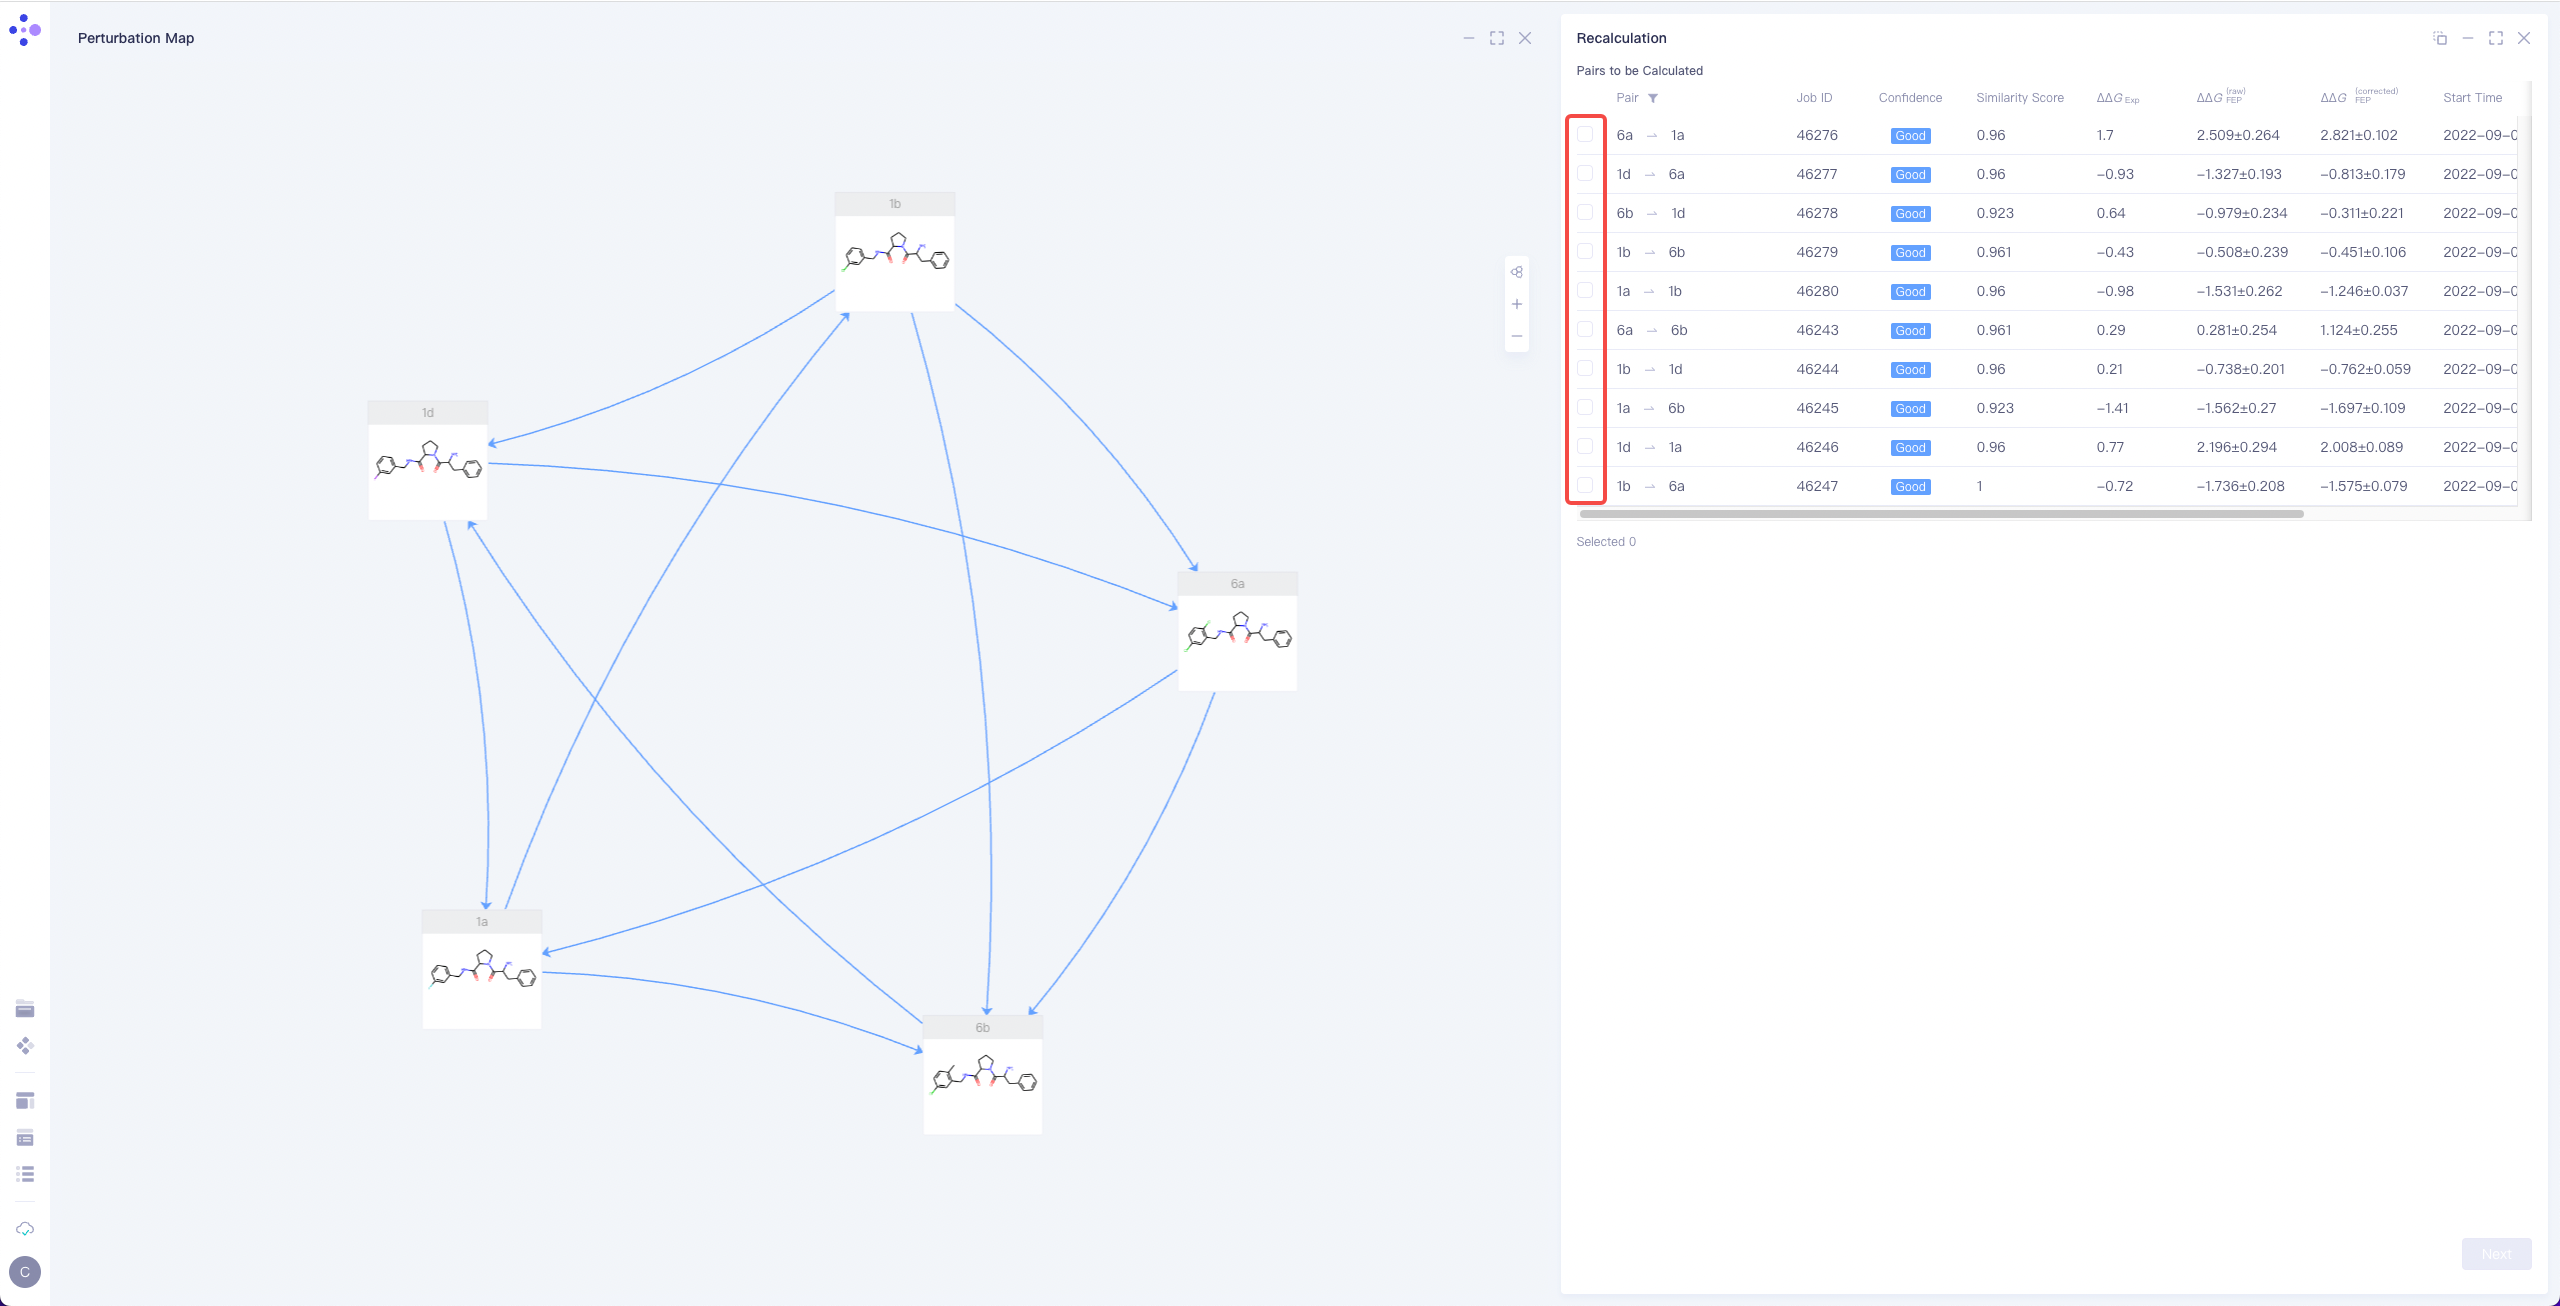The image size is (2560, 1306).
Task: Select checkbox for job 46279
Action: [1585, 251]
